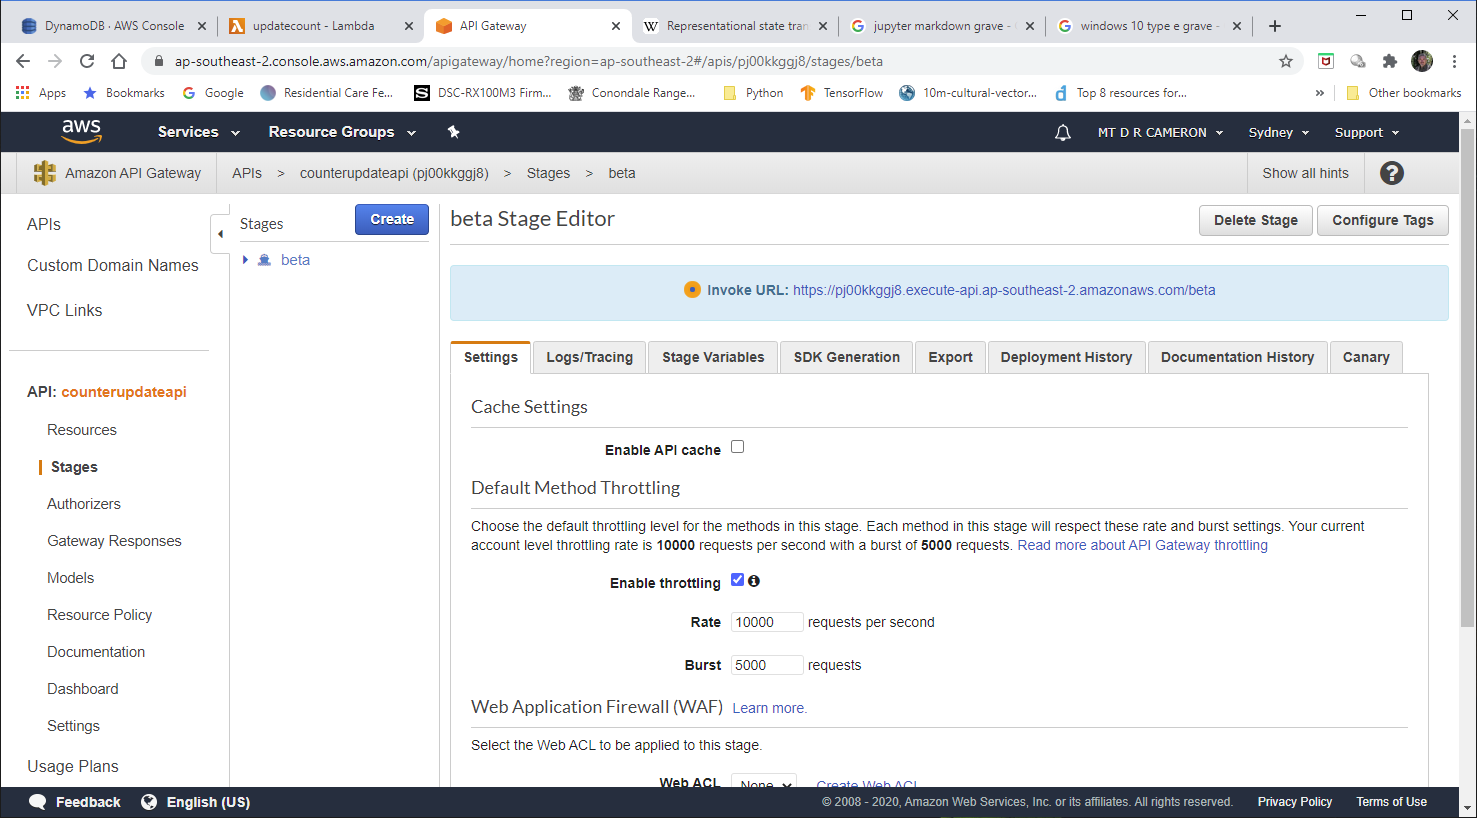This screenshot has height=818, width=1477.
Task: Open the Resource Groups dropdown
Action: tap(342, 132)
